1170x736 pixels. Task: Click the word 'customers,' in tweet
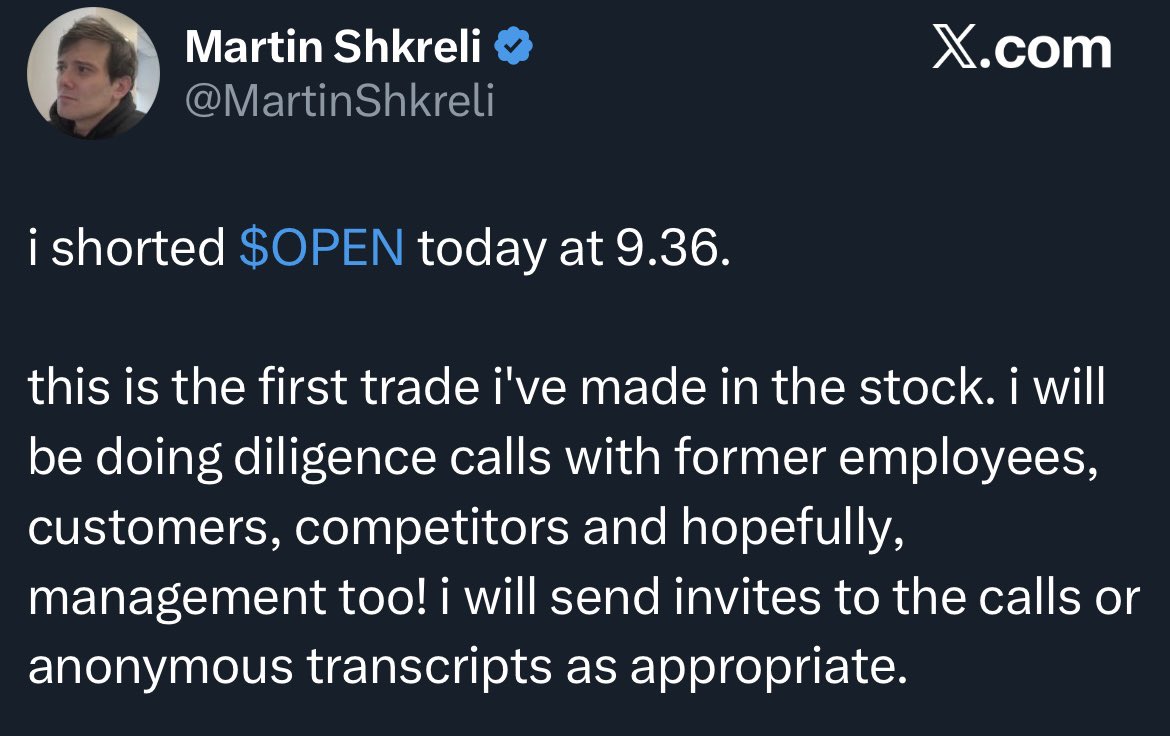pyautogui.click(x=154, y=528)
